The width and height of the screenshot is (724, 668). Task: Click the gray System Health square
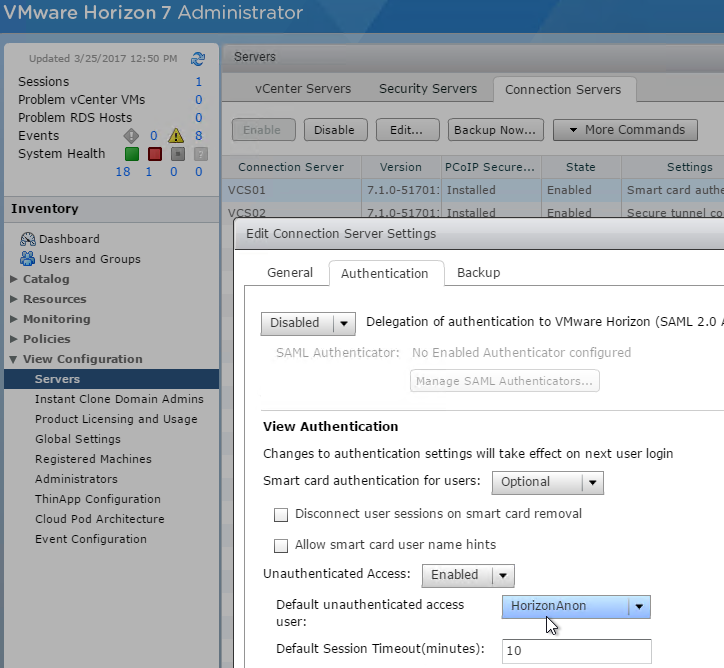[x=178, y=154]
